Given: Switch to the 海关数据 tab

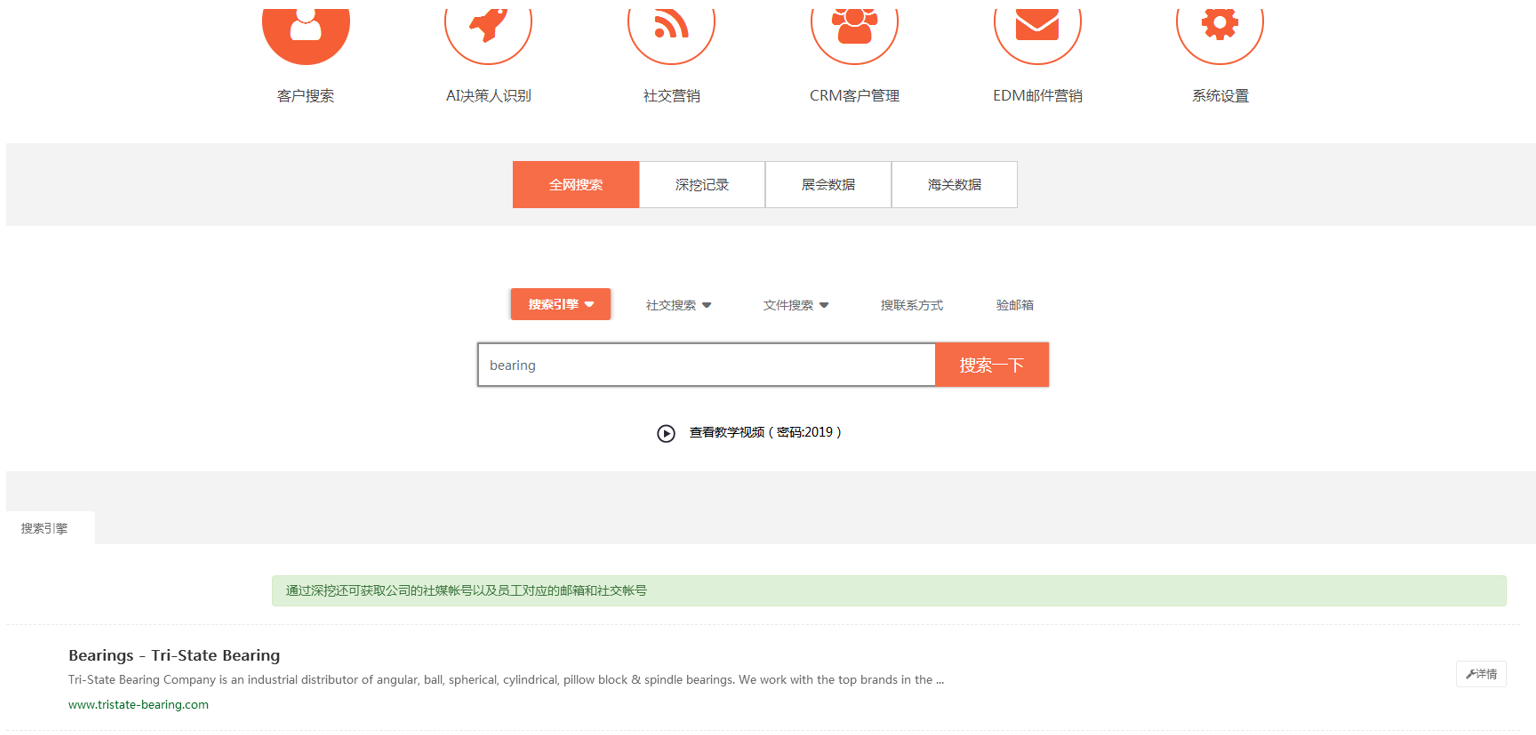Looking at the screenshot, I should click(954, 185).
